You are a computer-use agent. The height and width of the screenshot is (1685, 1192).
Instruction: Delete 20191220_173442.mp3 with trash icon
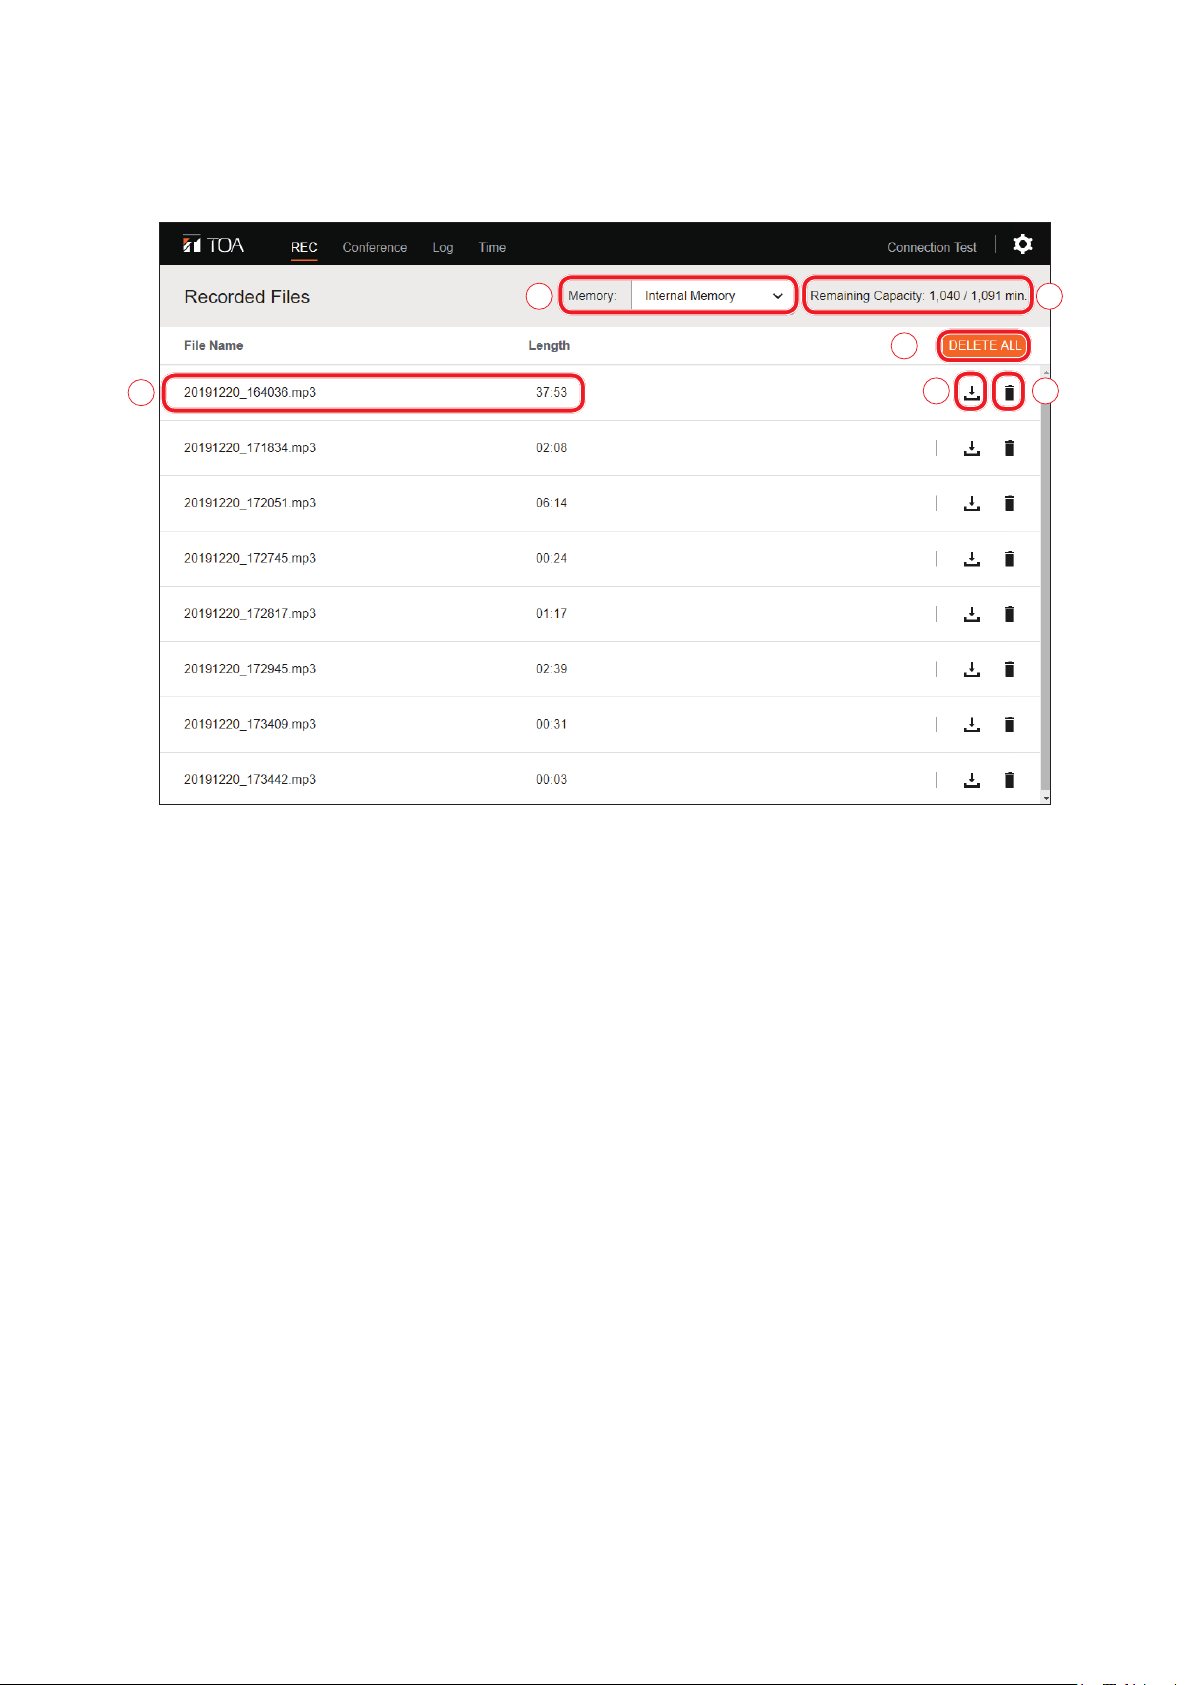(x=1009, y=780)
